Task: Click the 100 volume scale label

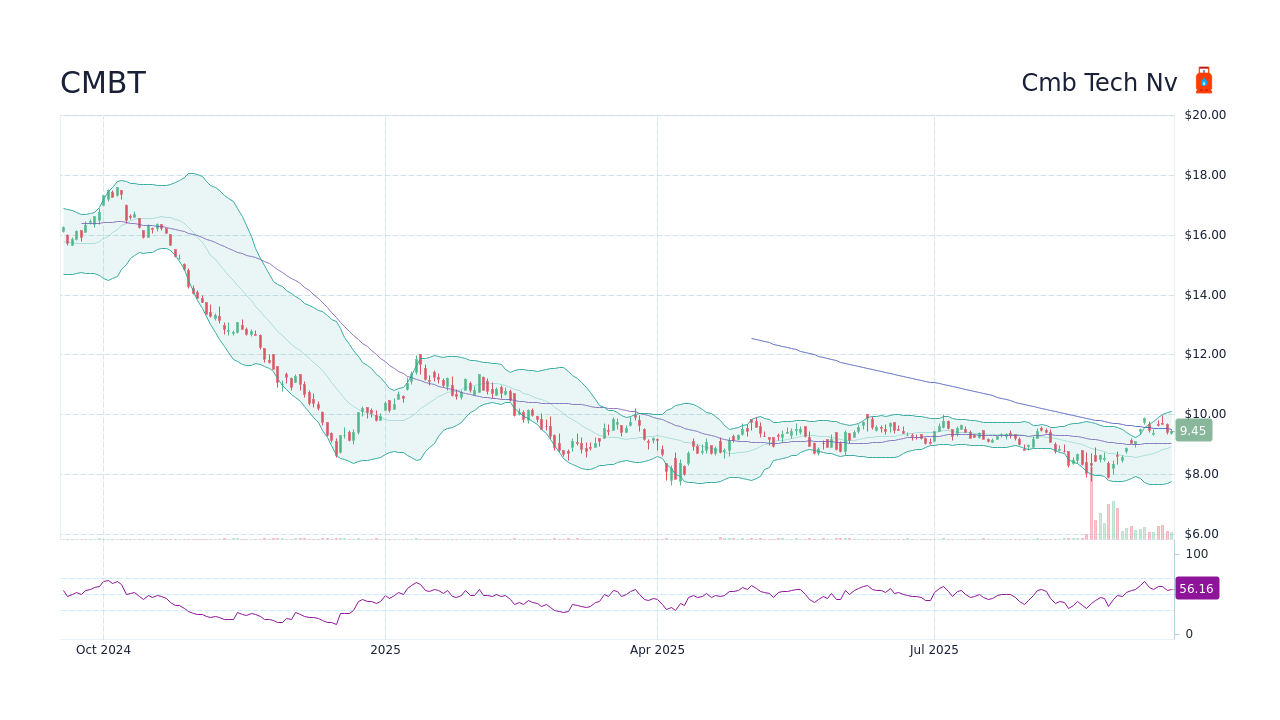Action: coord(1196,554)
